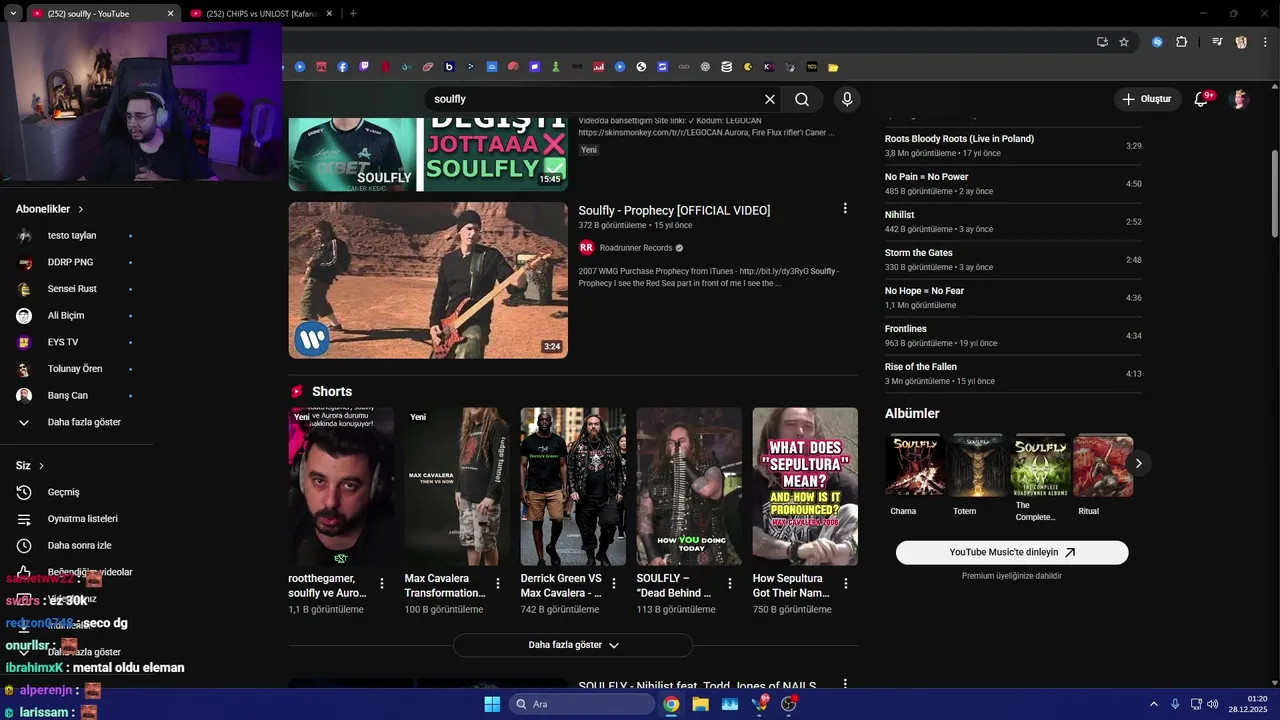
Task: Play Derrick Green VS Max Cavalera short thumbnail
Action: (573, 486)
